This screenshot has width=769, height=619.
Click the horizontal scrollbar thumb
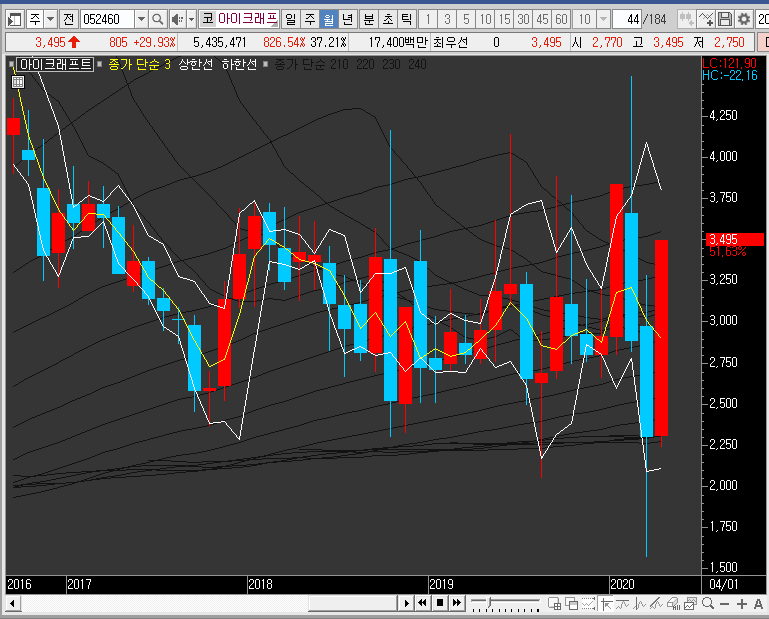pyautogui.click(x=352, y=603)
